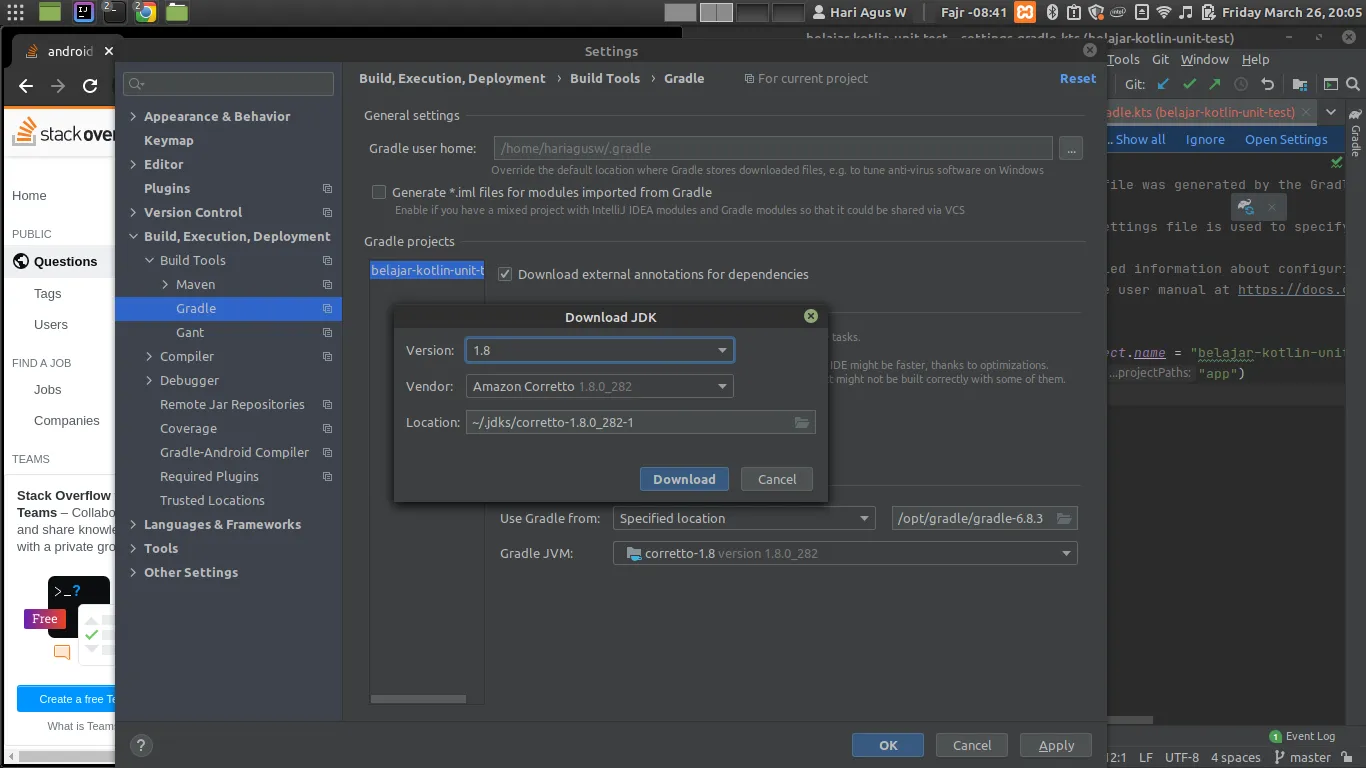Open the Use Gradle from dropdown
The width and height of the screenshot is (1366, 768).
point(744,518)
